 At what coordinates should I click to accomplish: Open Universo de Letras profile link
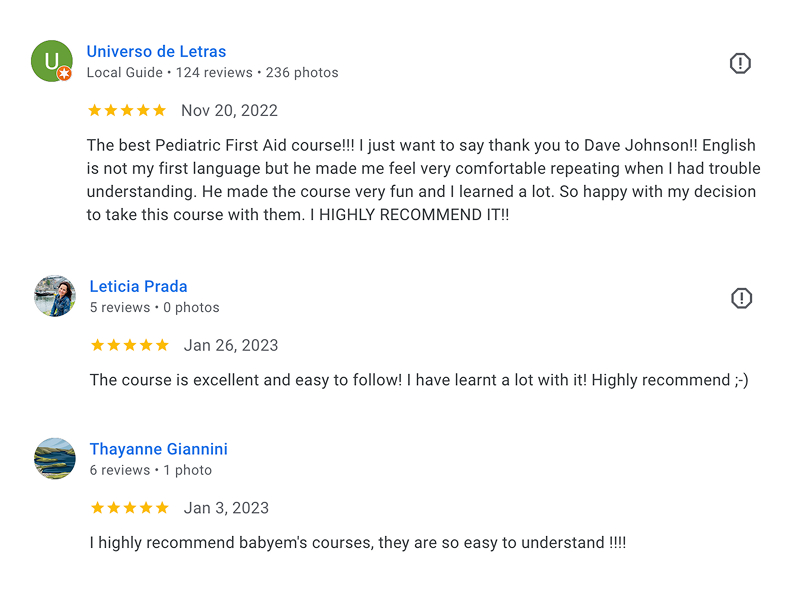point(156,52)
